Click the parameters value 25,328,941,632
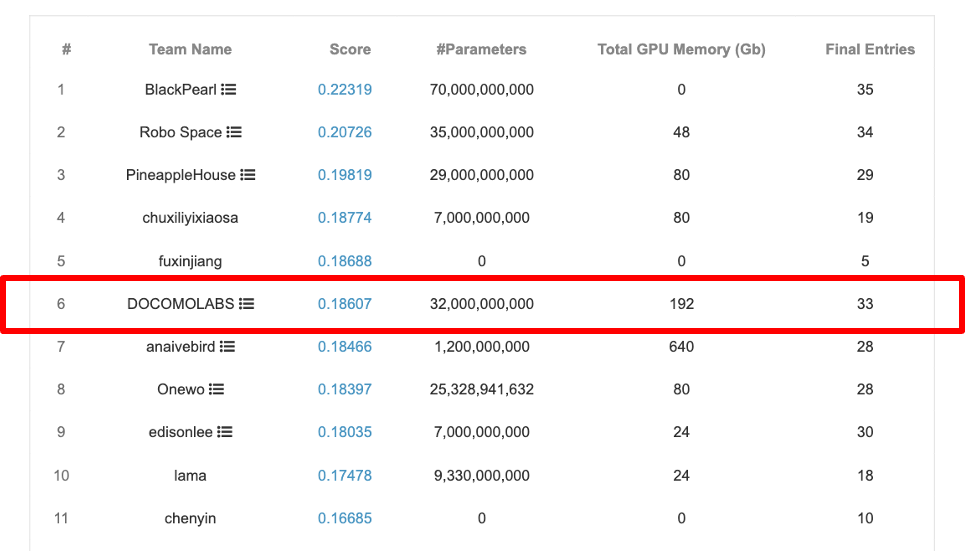This screenshot has height=552, width=966. [482, 389]
